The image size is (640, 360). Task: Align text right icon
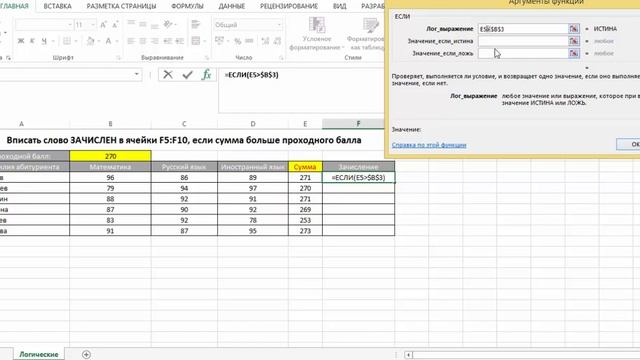(x=154, y=41)
